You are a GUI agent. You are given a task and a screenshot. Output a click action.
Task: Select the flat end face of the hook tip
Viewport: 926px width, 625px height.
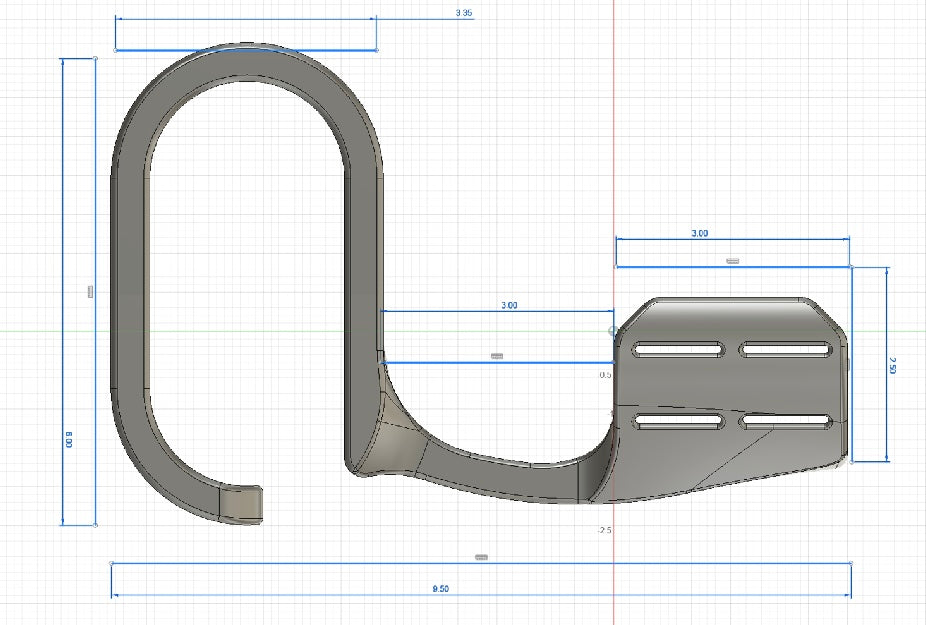coord(241,502)
